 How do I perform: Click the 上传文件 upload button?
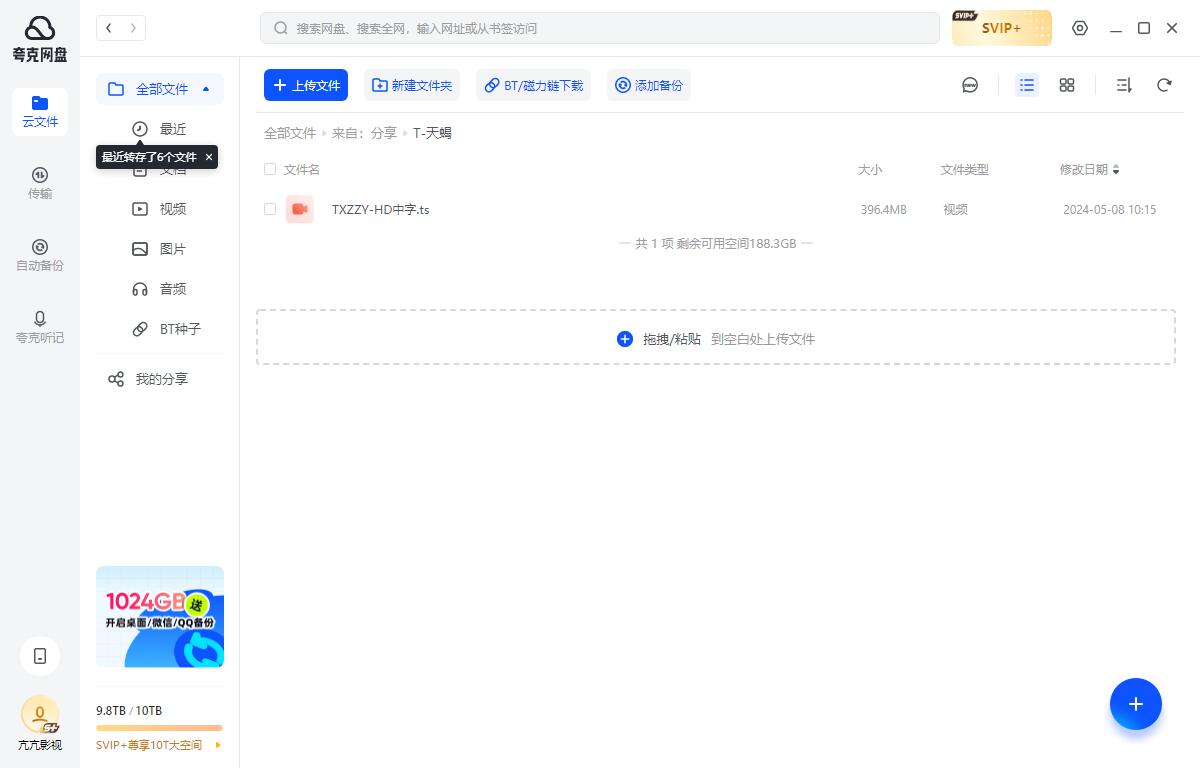click(x=306, y=85)
